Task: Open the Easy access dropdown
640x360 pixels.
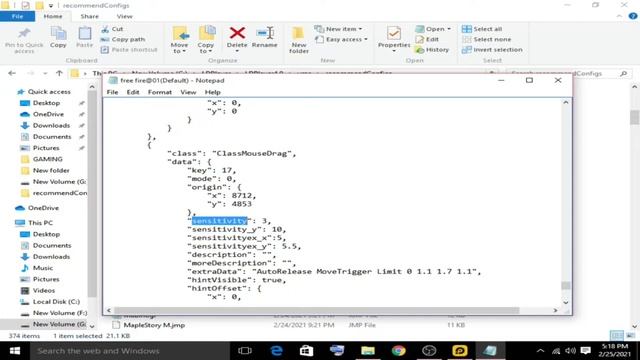Action: coord(341,39)
